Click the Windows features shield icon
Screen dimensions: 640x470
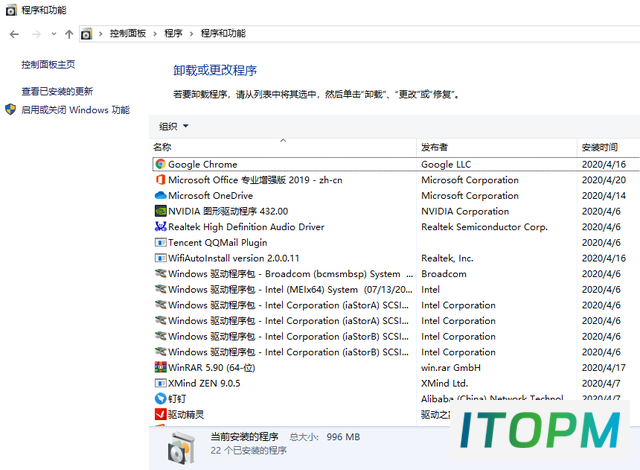click(10, 109)
